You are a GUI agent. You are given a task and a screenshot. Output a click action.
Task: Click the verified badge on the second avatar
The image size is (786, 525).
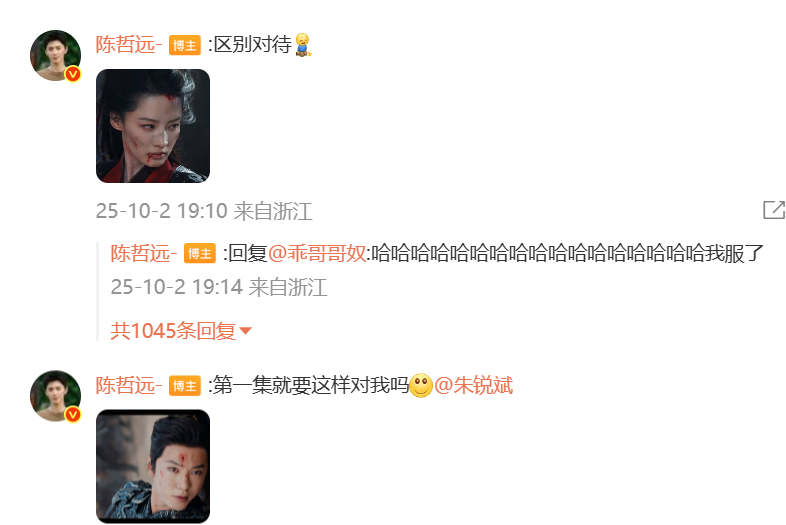pos(73,415)
